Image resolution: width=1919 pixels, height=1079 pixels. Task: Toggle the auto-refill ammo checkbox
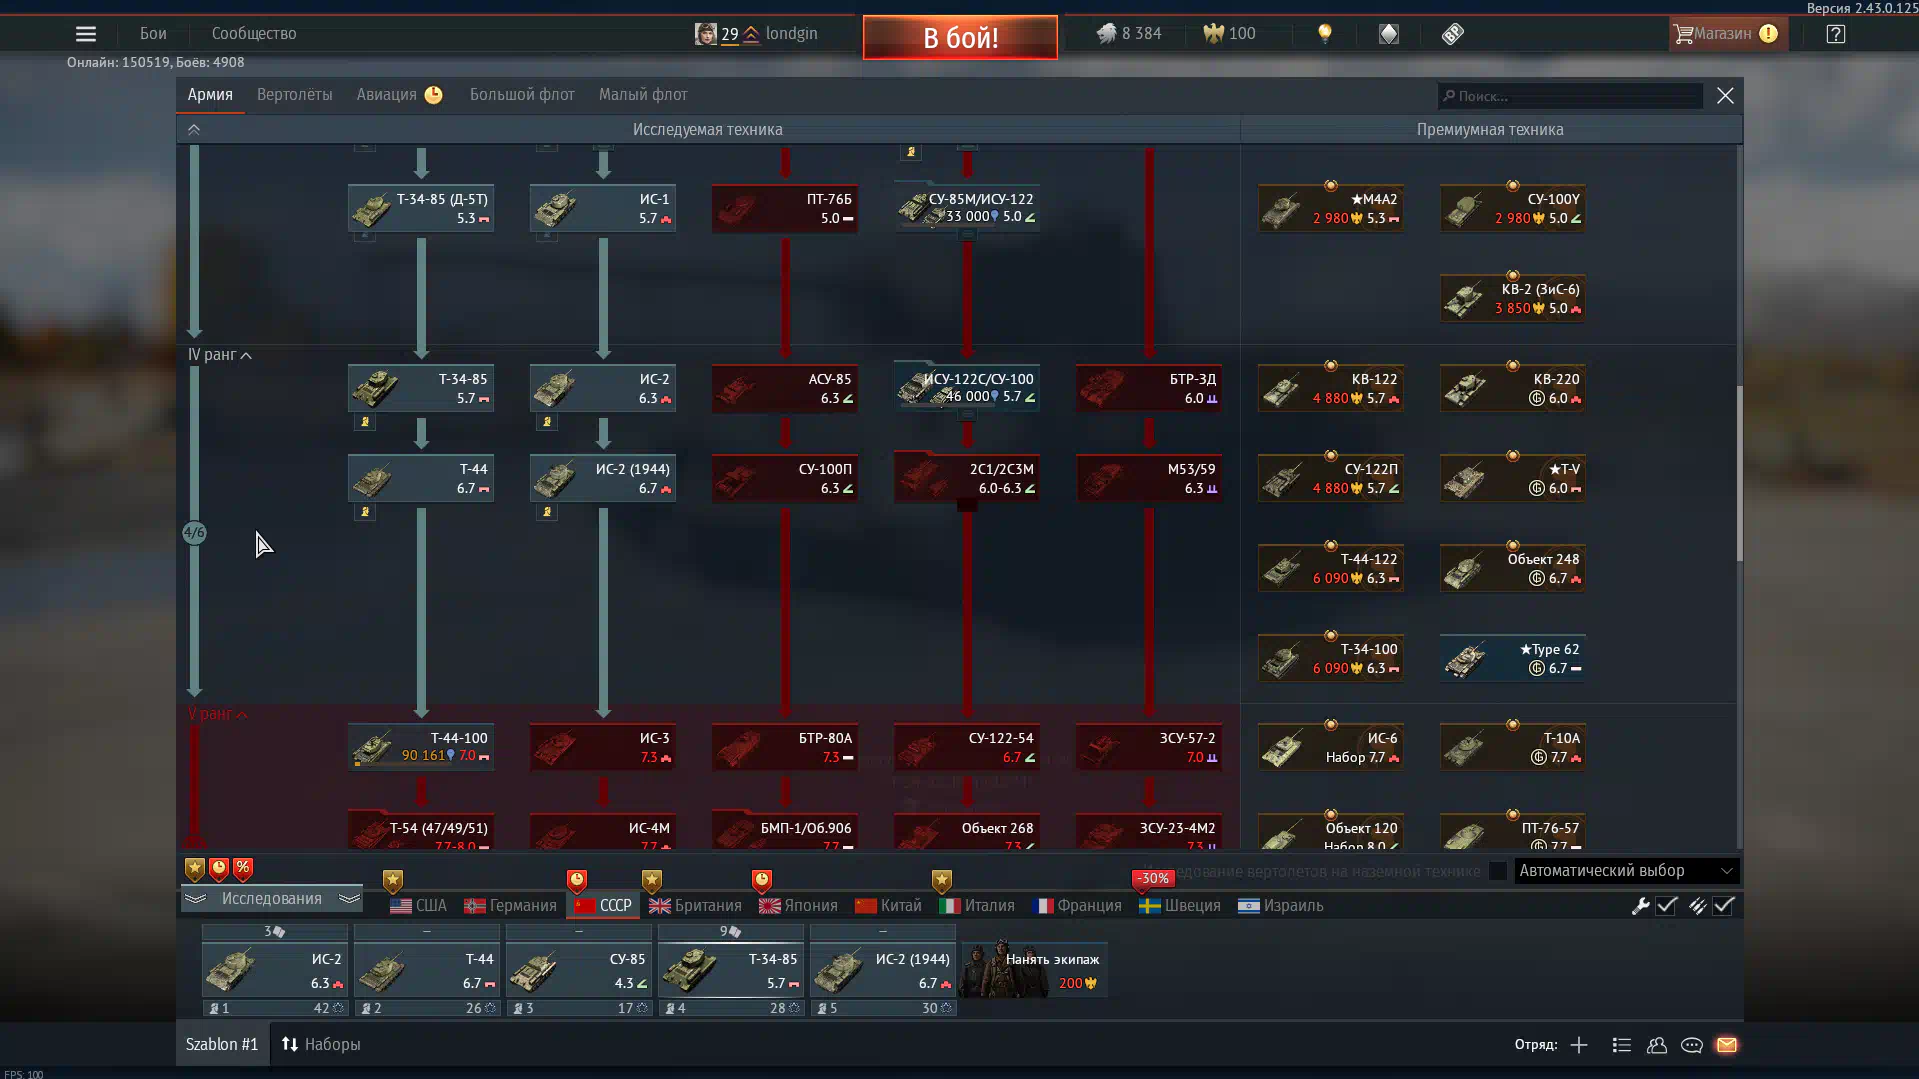pyautogui.click(x=1723, y=906)
